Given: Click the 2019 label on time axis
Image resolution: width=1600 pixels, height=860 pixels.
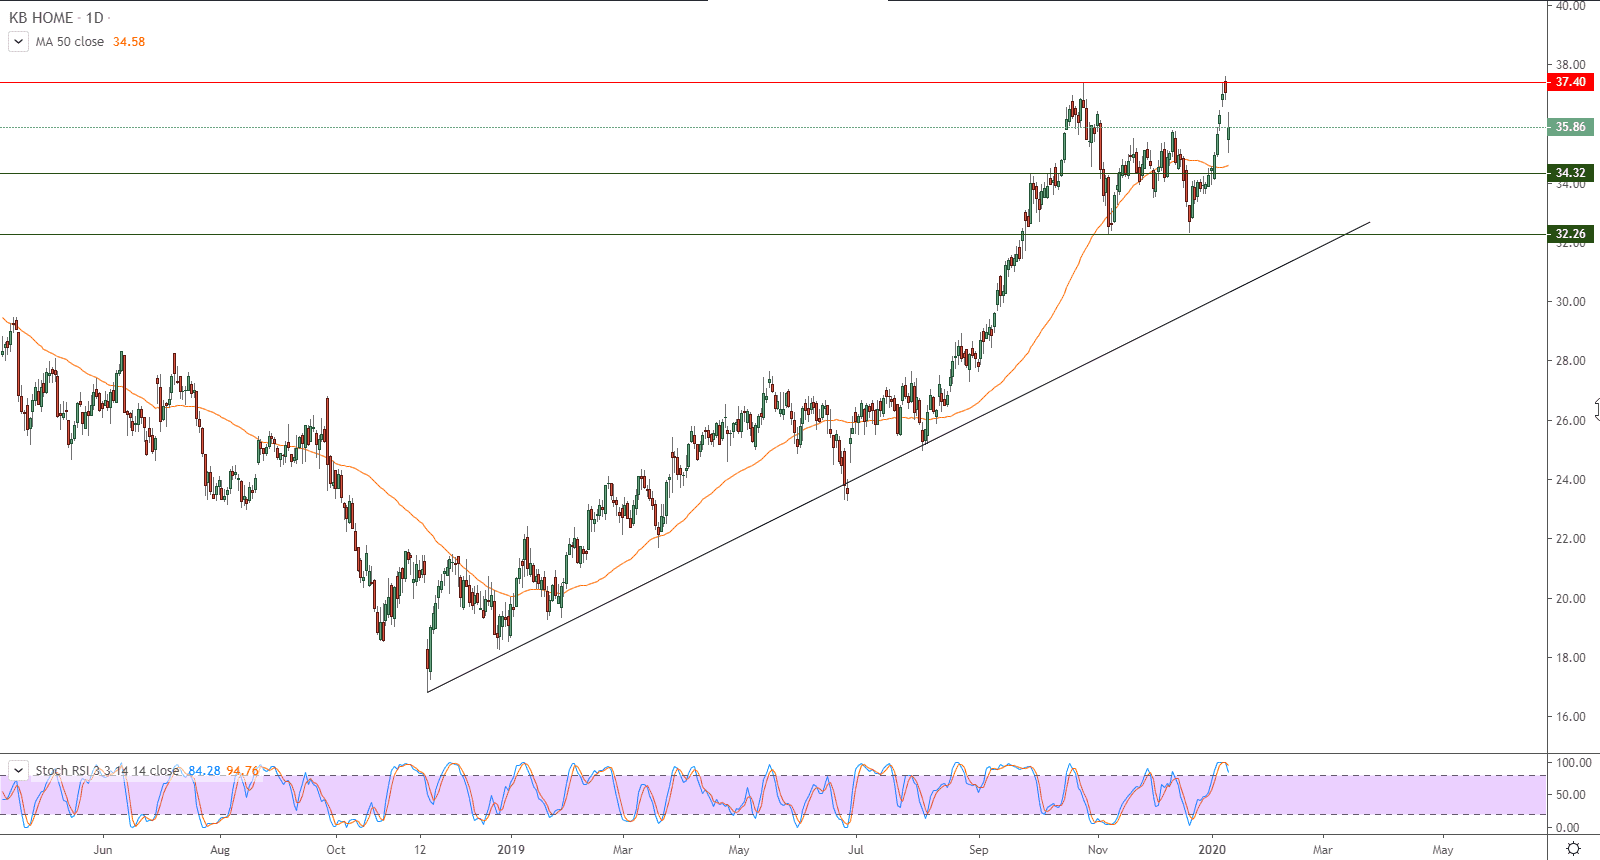Looking at the screenshot, I should 511,850.
